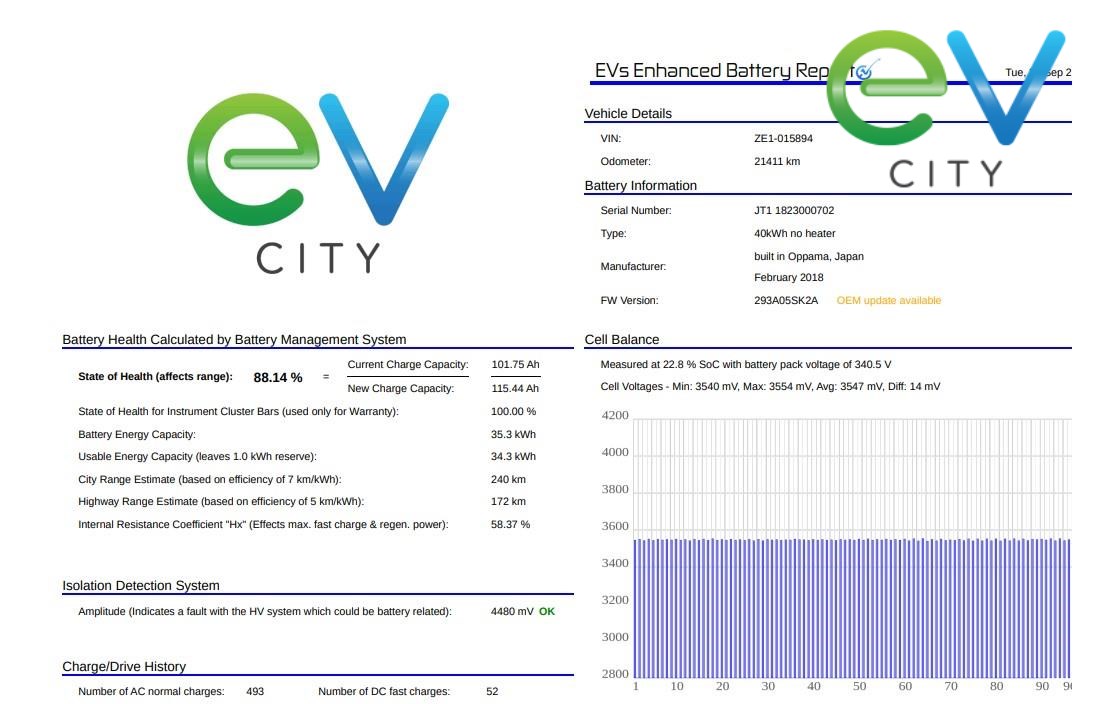Open the "OEM update available" link
1097x704 pixels.
888,301
